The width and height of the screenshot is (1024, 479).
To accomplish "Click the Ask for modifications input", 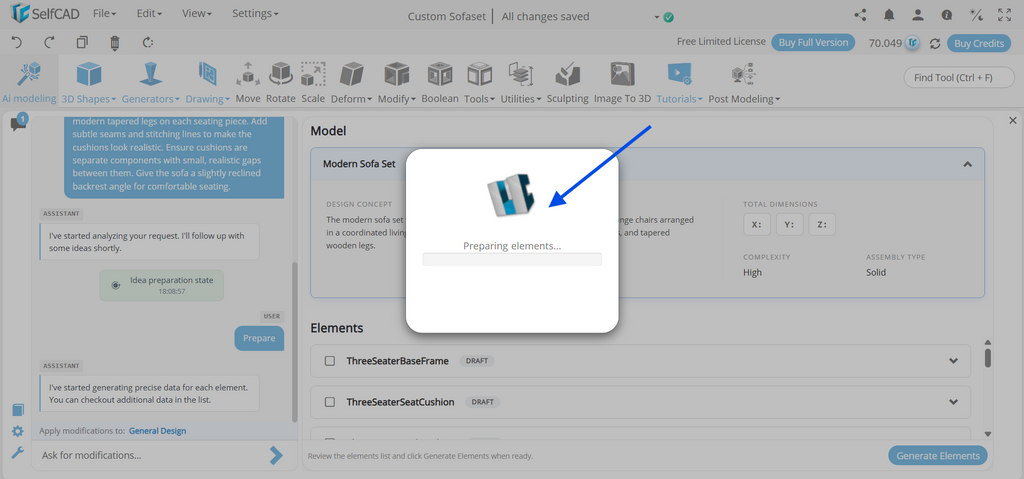I will (152, 455).
